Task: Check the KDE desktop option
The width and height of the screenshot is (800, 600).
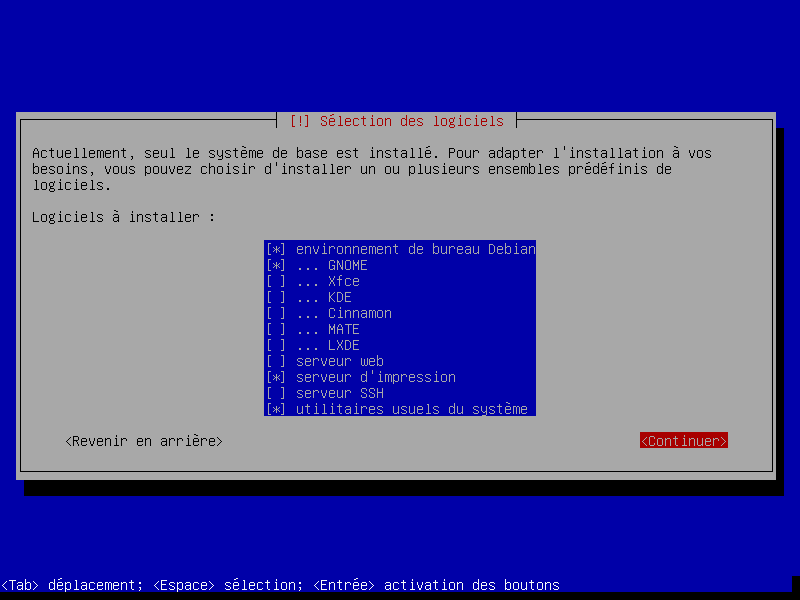Action: [276, 297]
